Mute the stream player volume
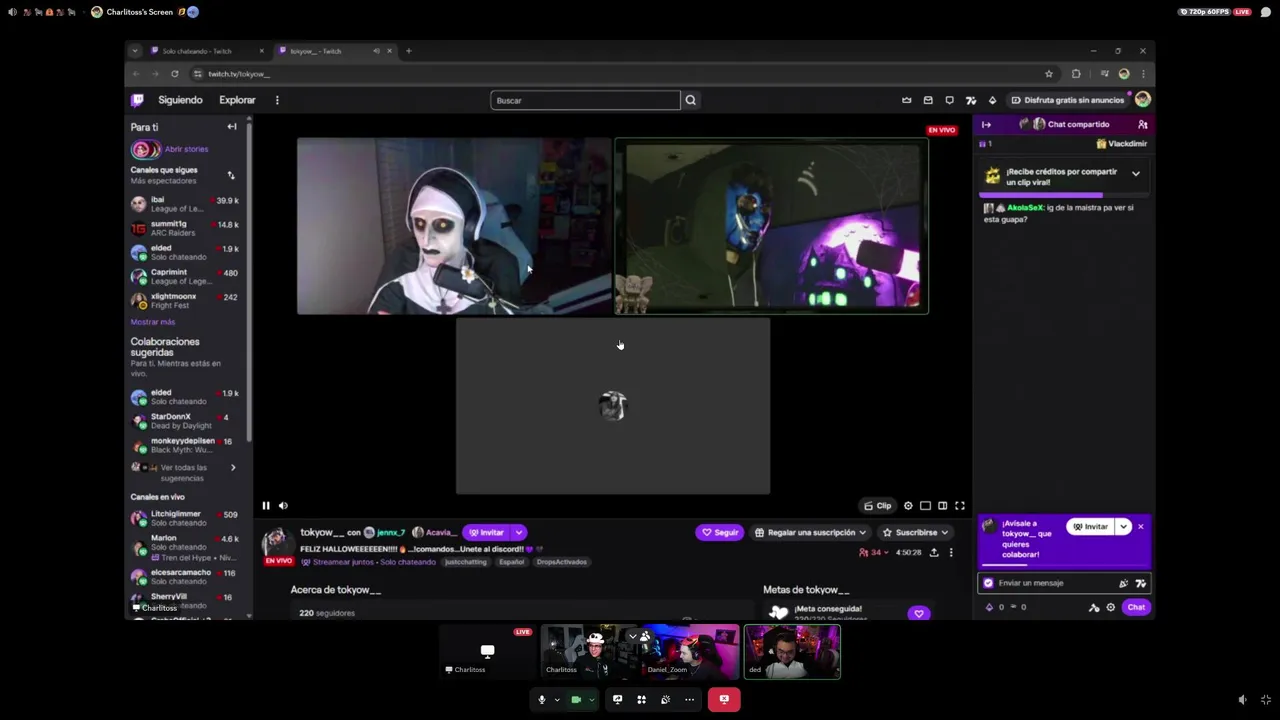 283,506
